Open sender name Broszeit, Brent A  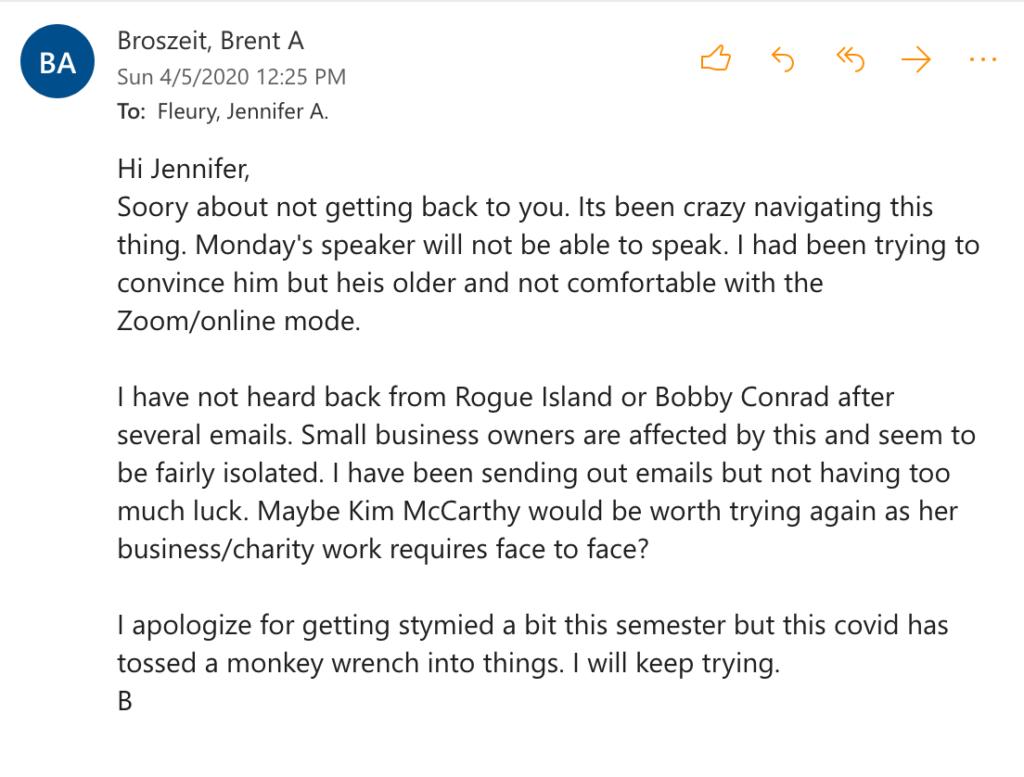[x=210, y=41]
